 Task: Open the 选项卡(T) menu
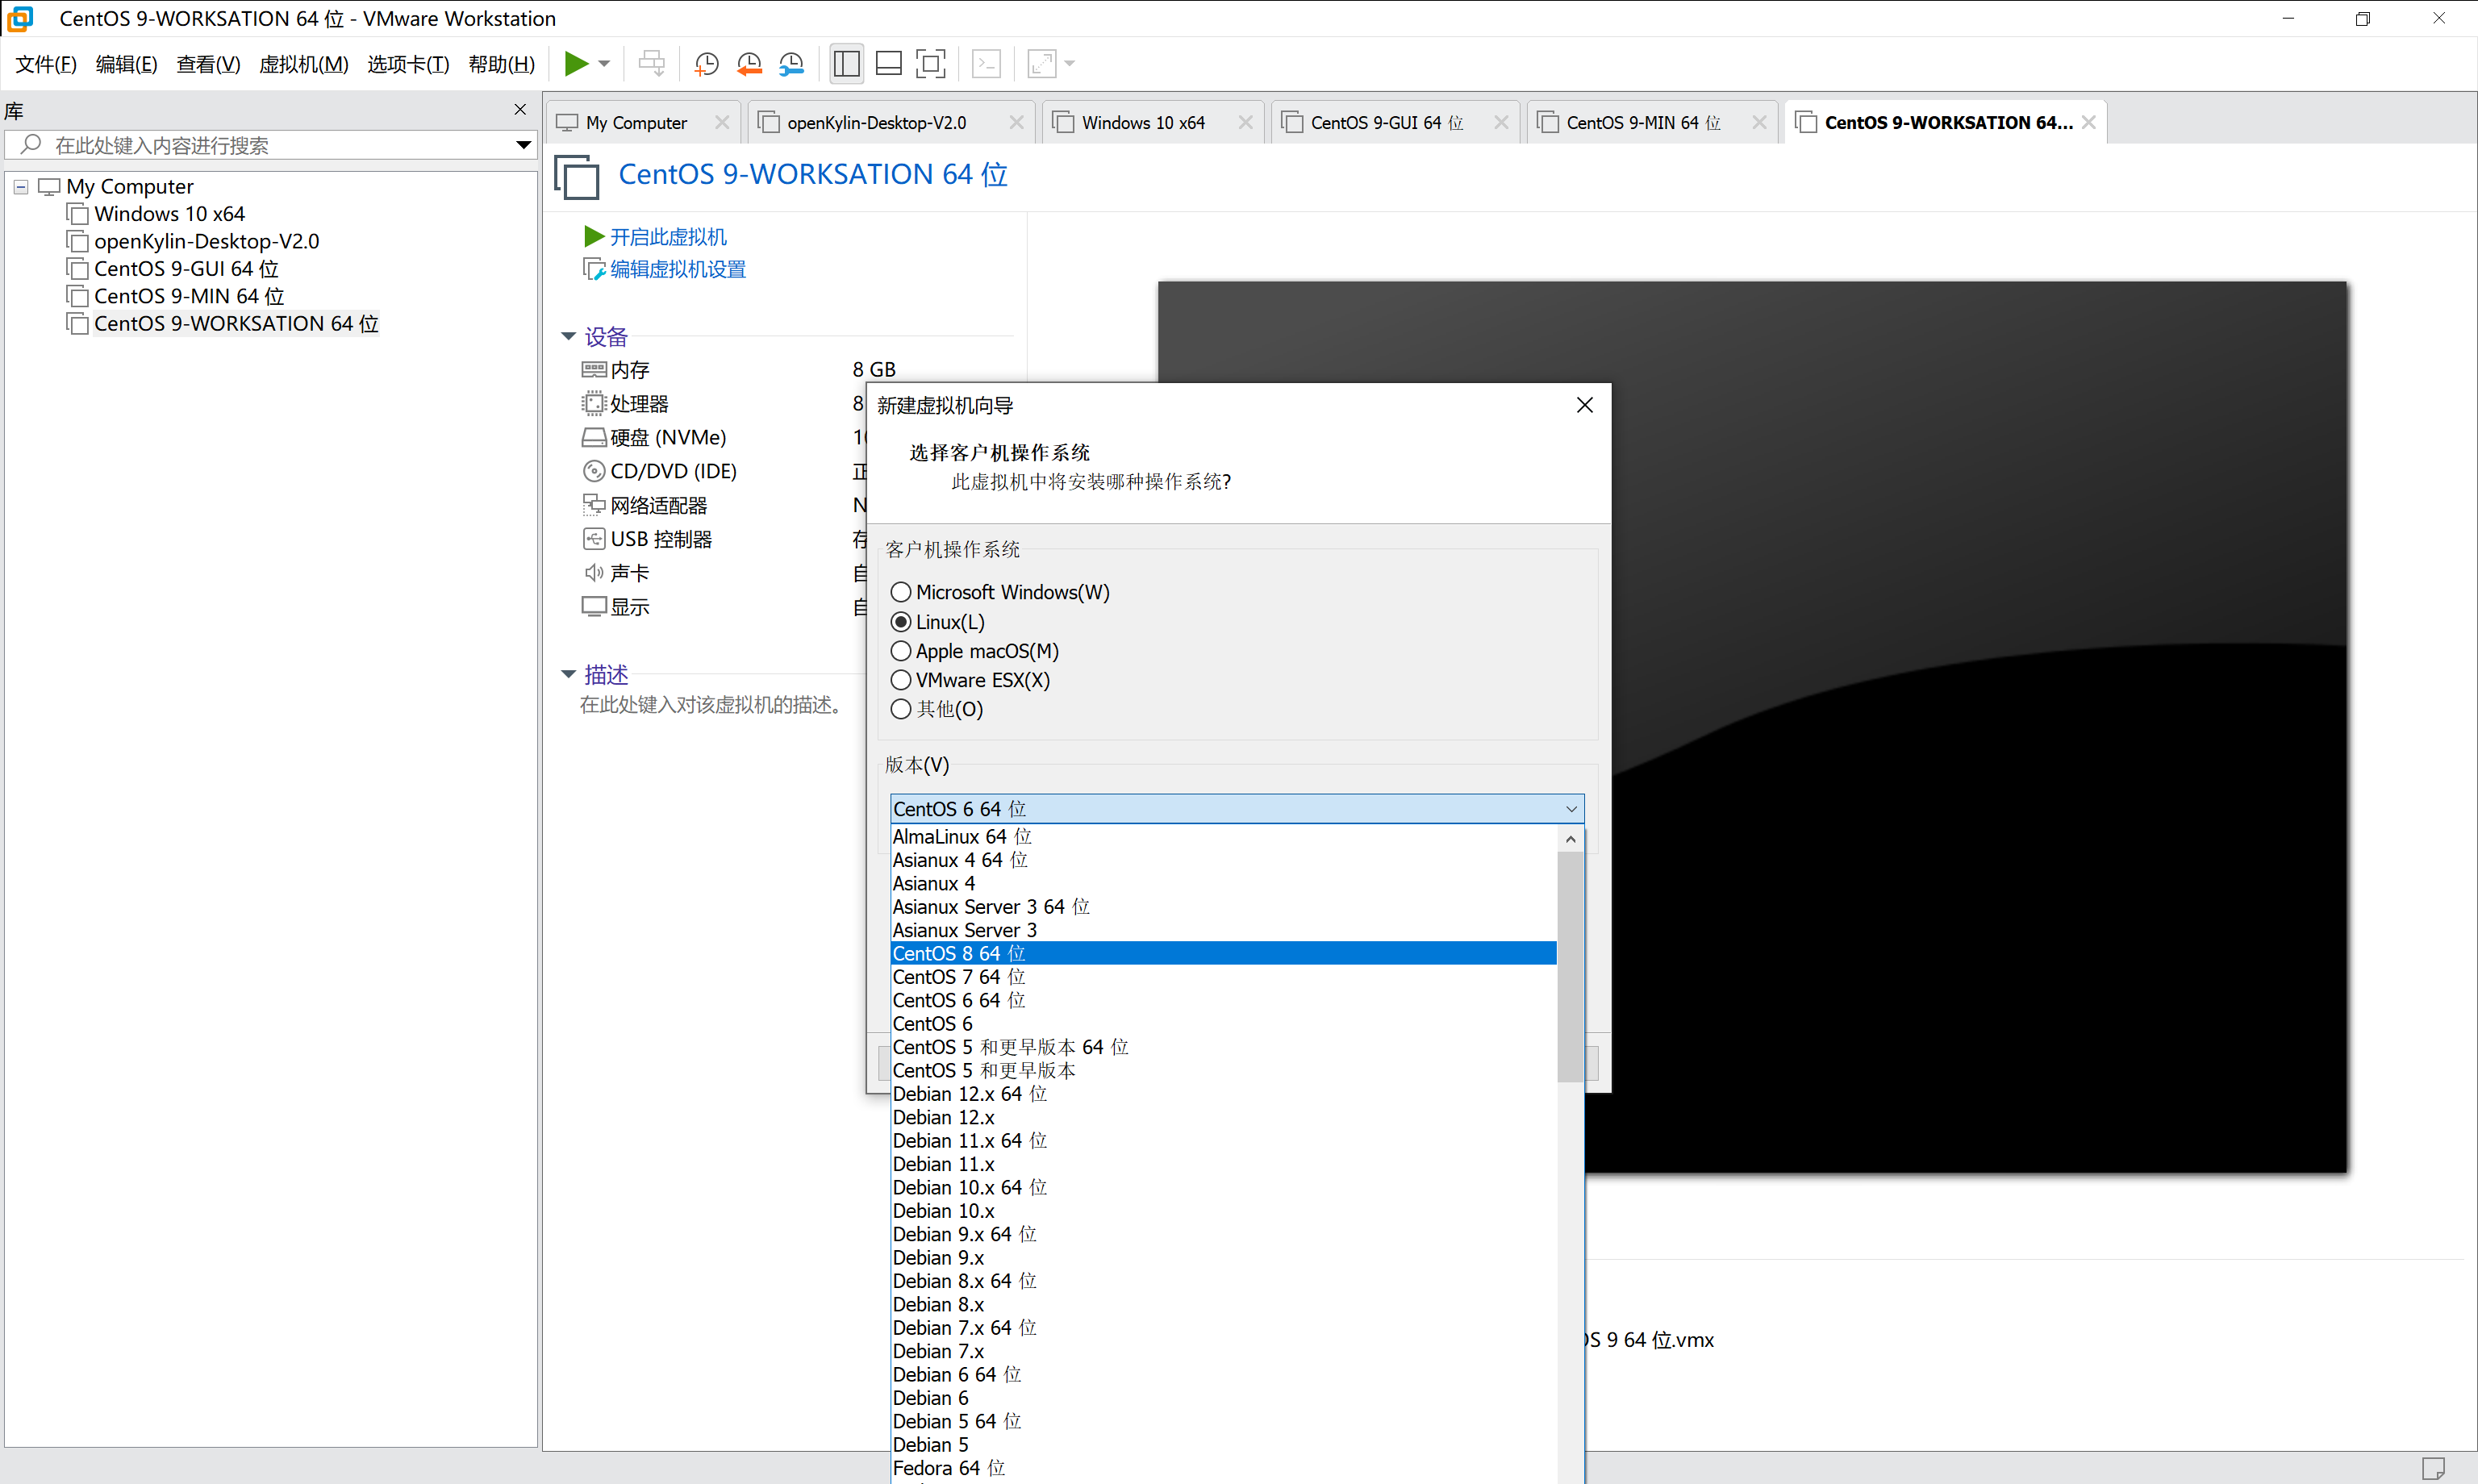point(408,64)
